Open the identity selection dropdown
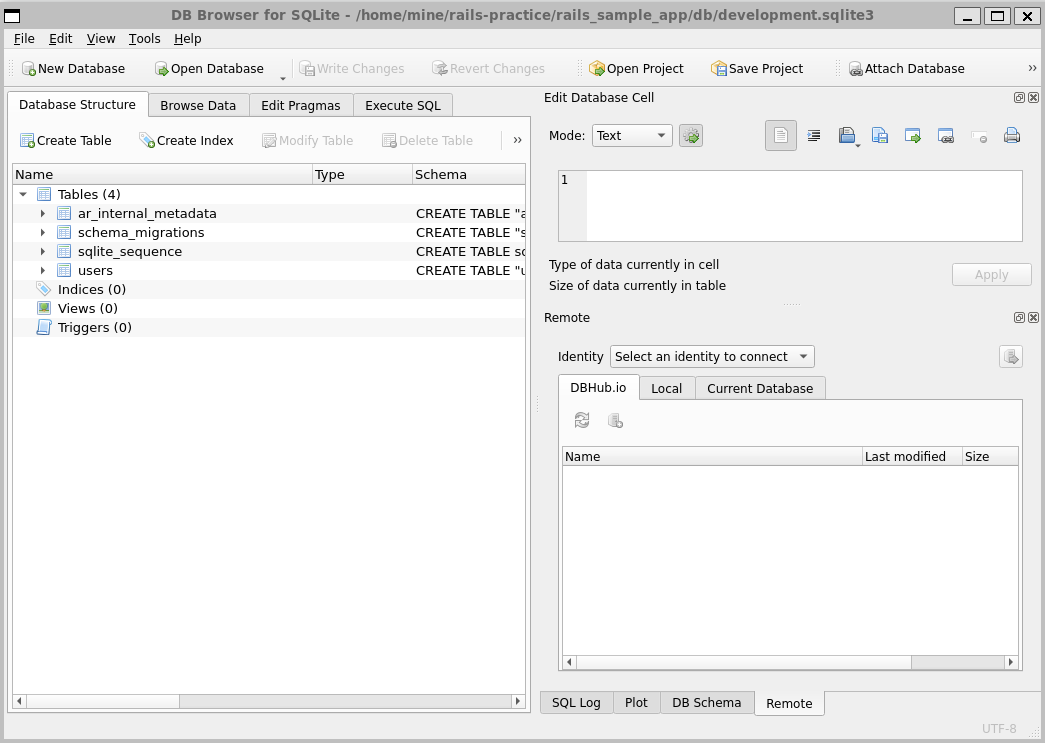Image resolution: width=1045 pixels, height=743 pixels. 711,356
